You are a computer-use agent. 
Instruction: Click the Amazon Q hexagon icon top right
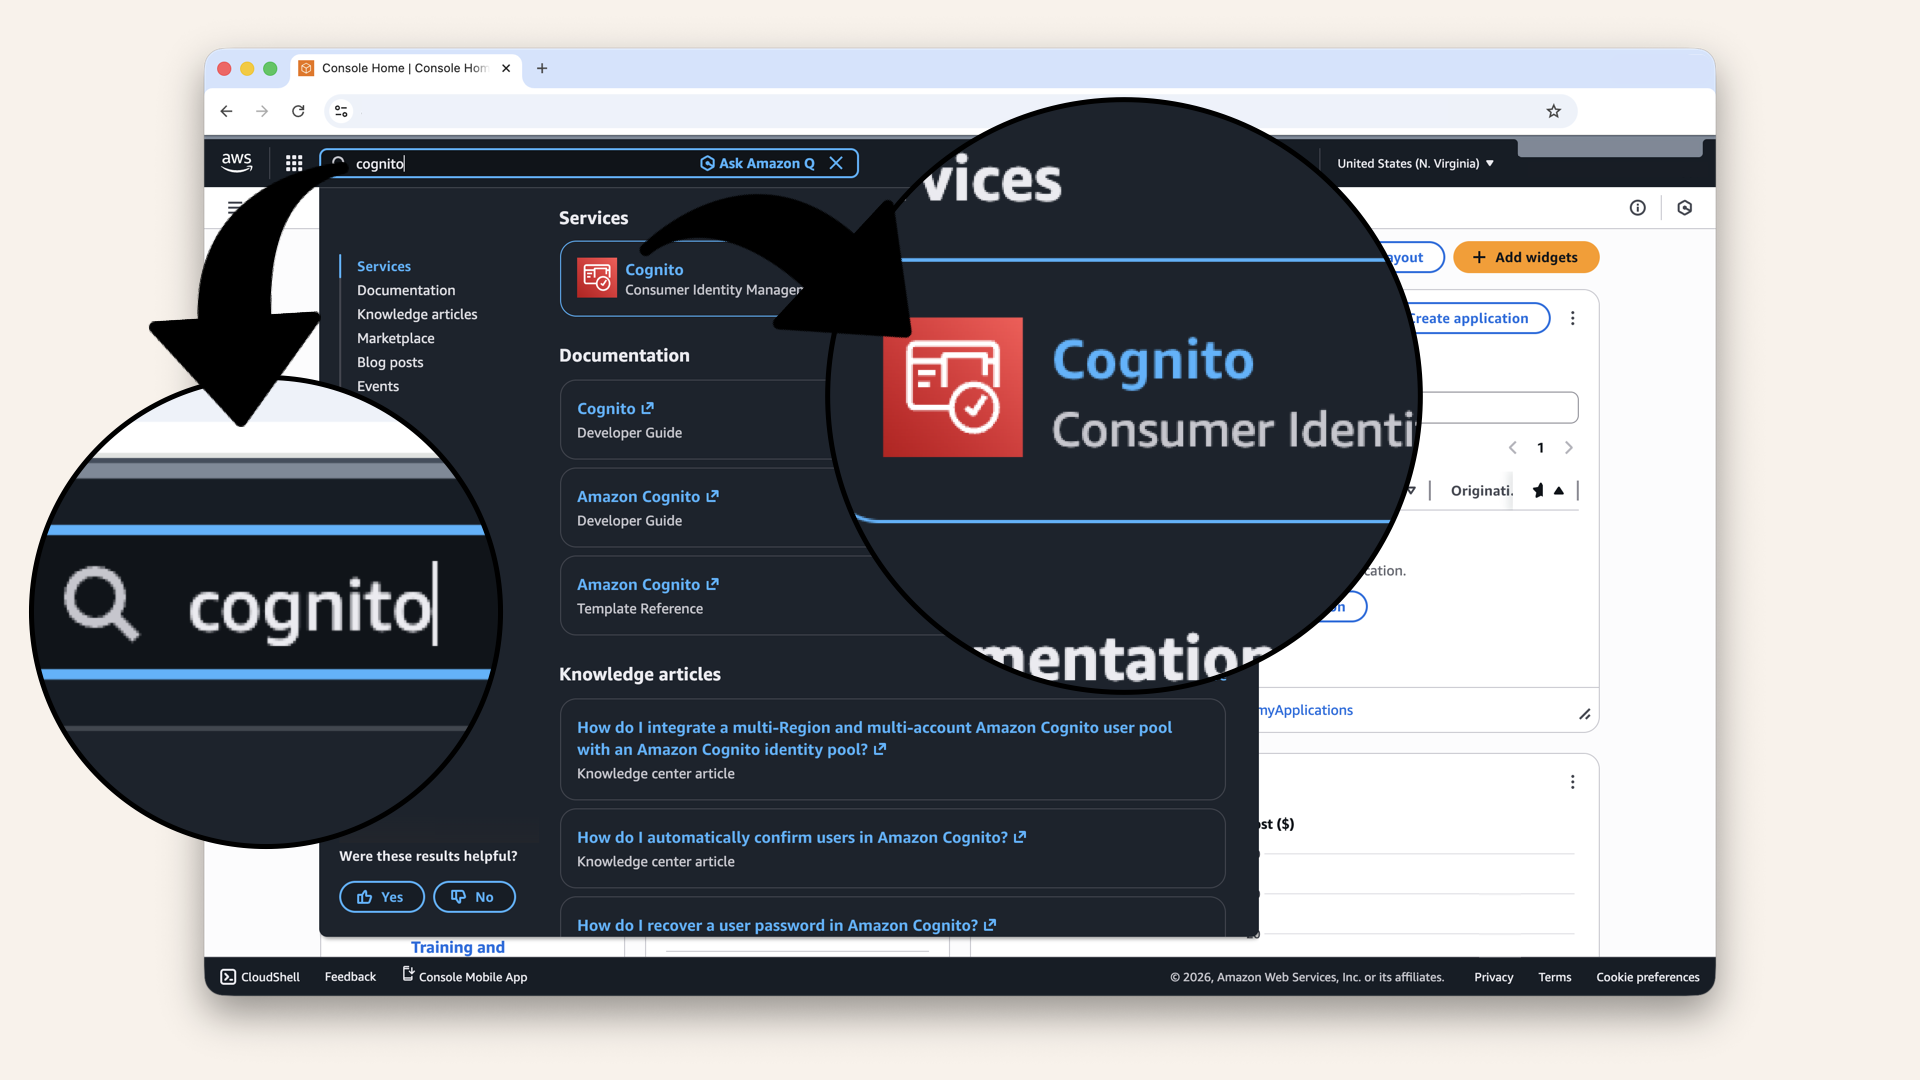click(1685, 207)
